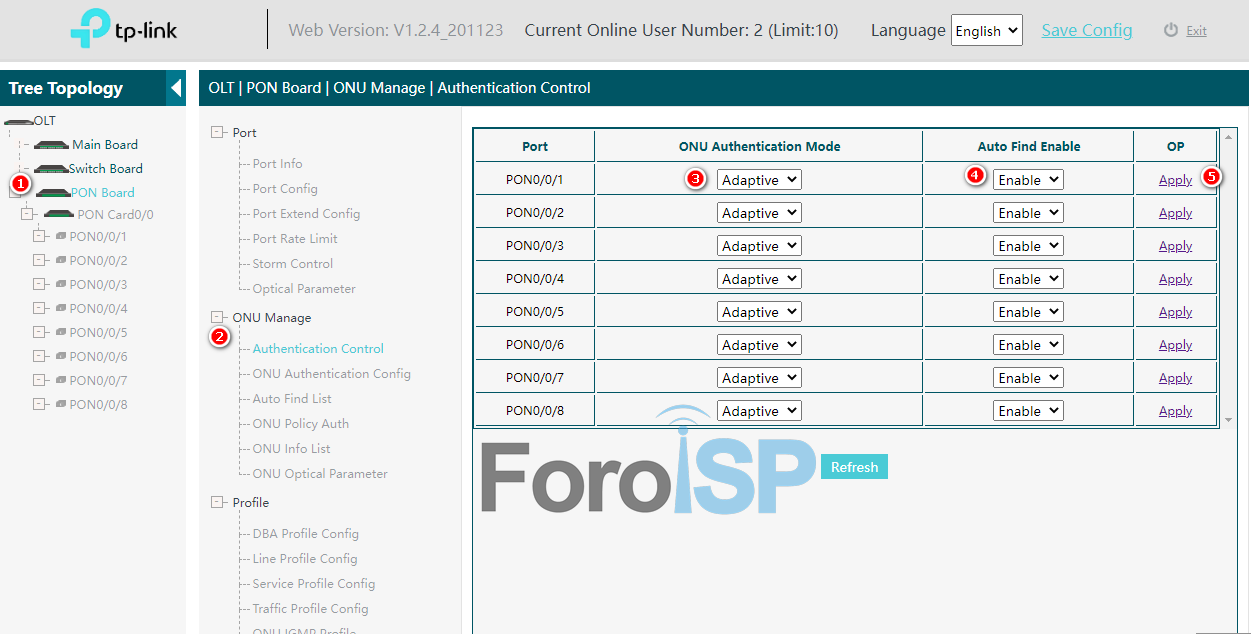
Task: Click the Save Config link
Action: coord(1087,30)
